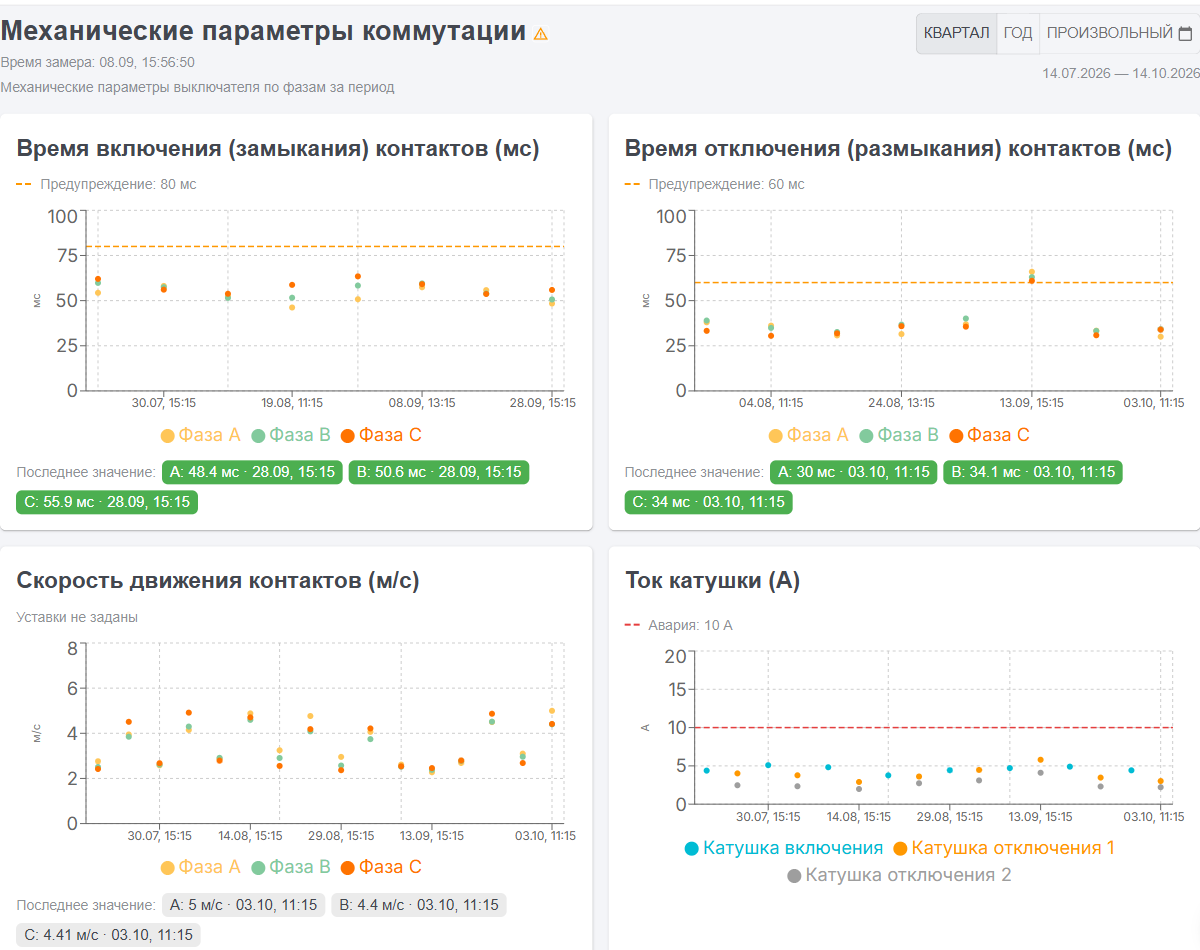Toggle Фаза C in the contact speed legend
Viewport: 1200px width, 950px height.
(381, 867)
